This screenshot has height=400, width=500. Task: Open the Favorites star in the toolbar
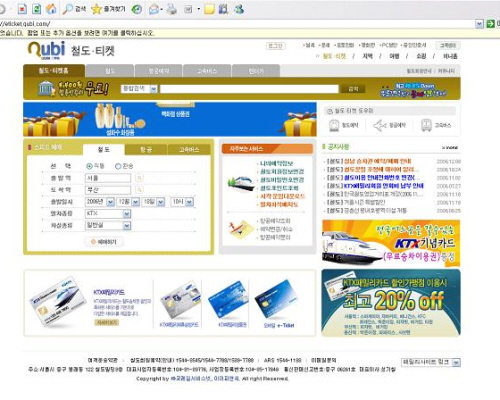96,9
